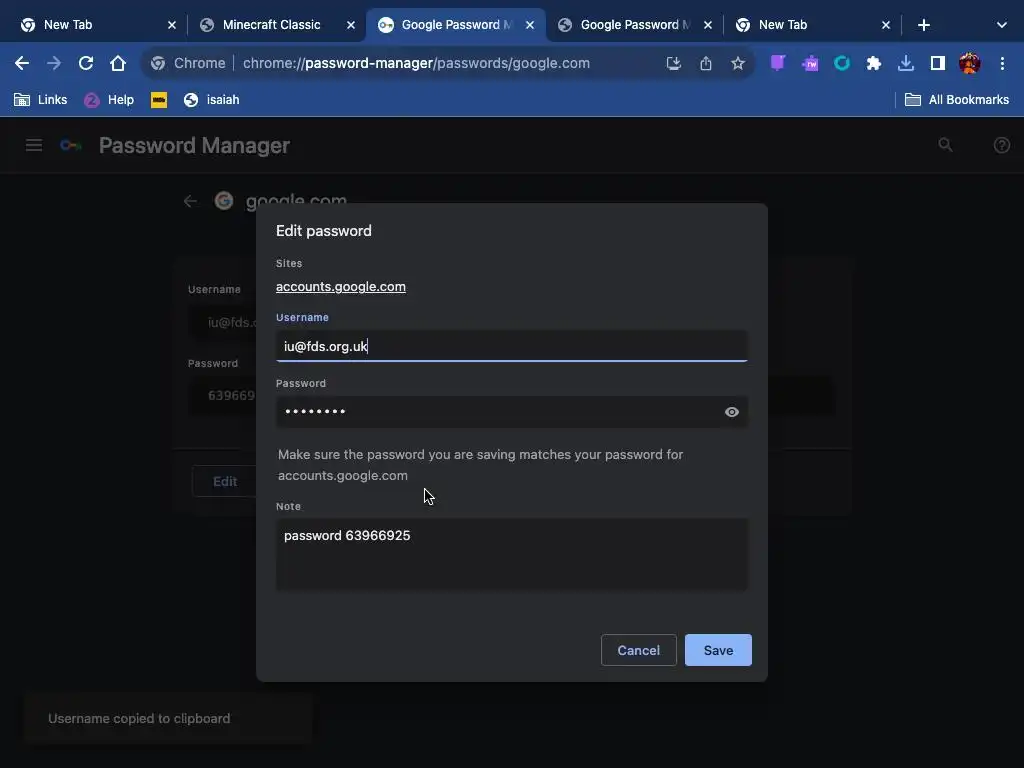Open the All Bookmarks folder
This screenshot has height=768, width=1024.
[x=957, y=100]
